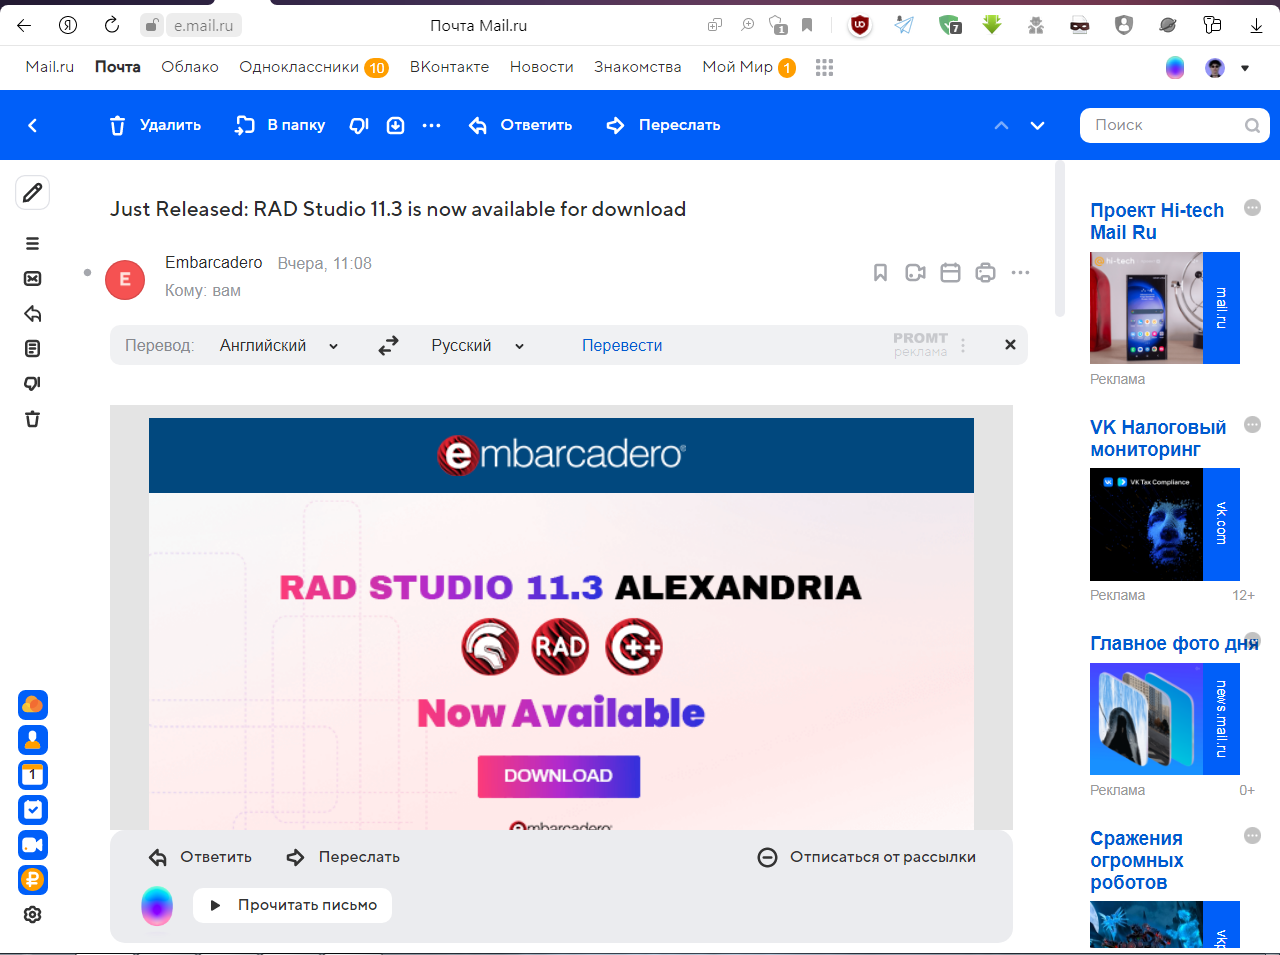The height and width of the screenshot is (955, 1280).
Task: Open mail settings gear icon
Action: pyautogui.click(x=33, y=915)
